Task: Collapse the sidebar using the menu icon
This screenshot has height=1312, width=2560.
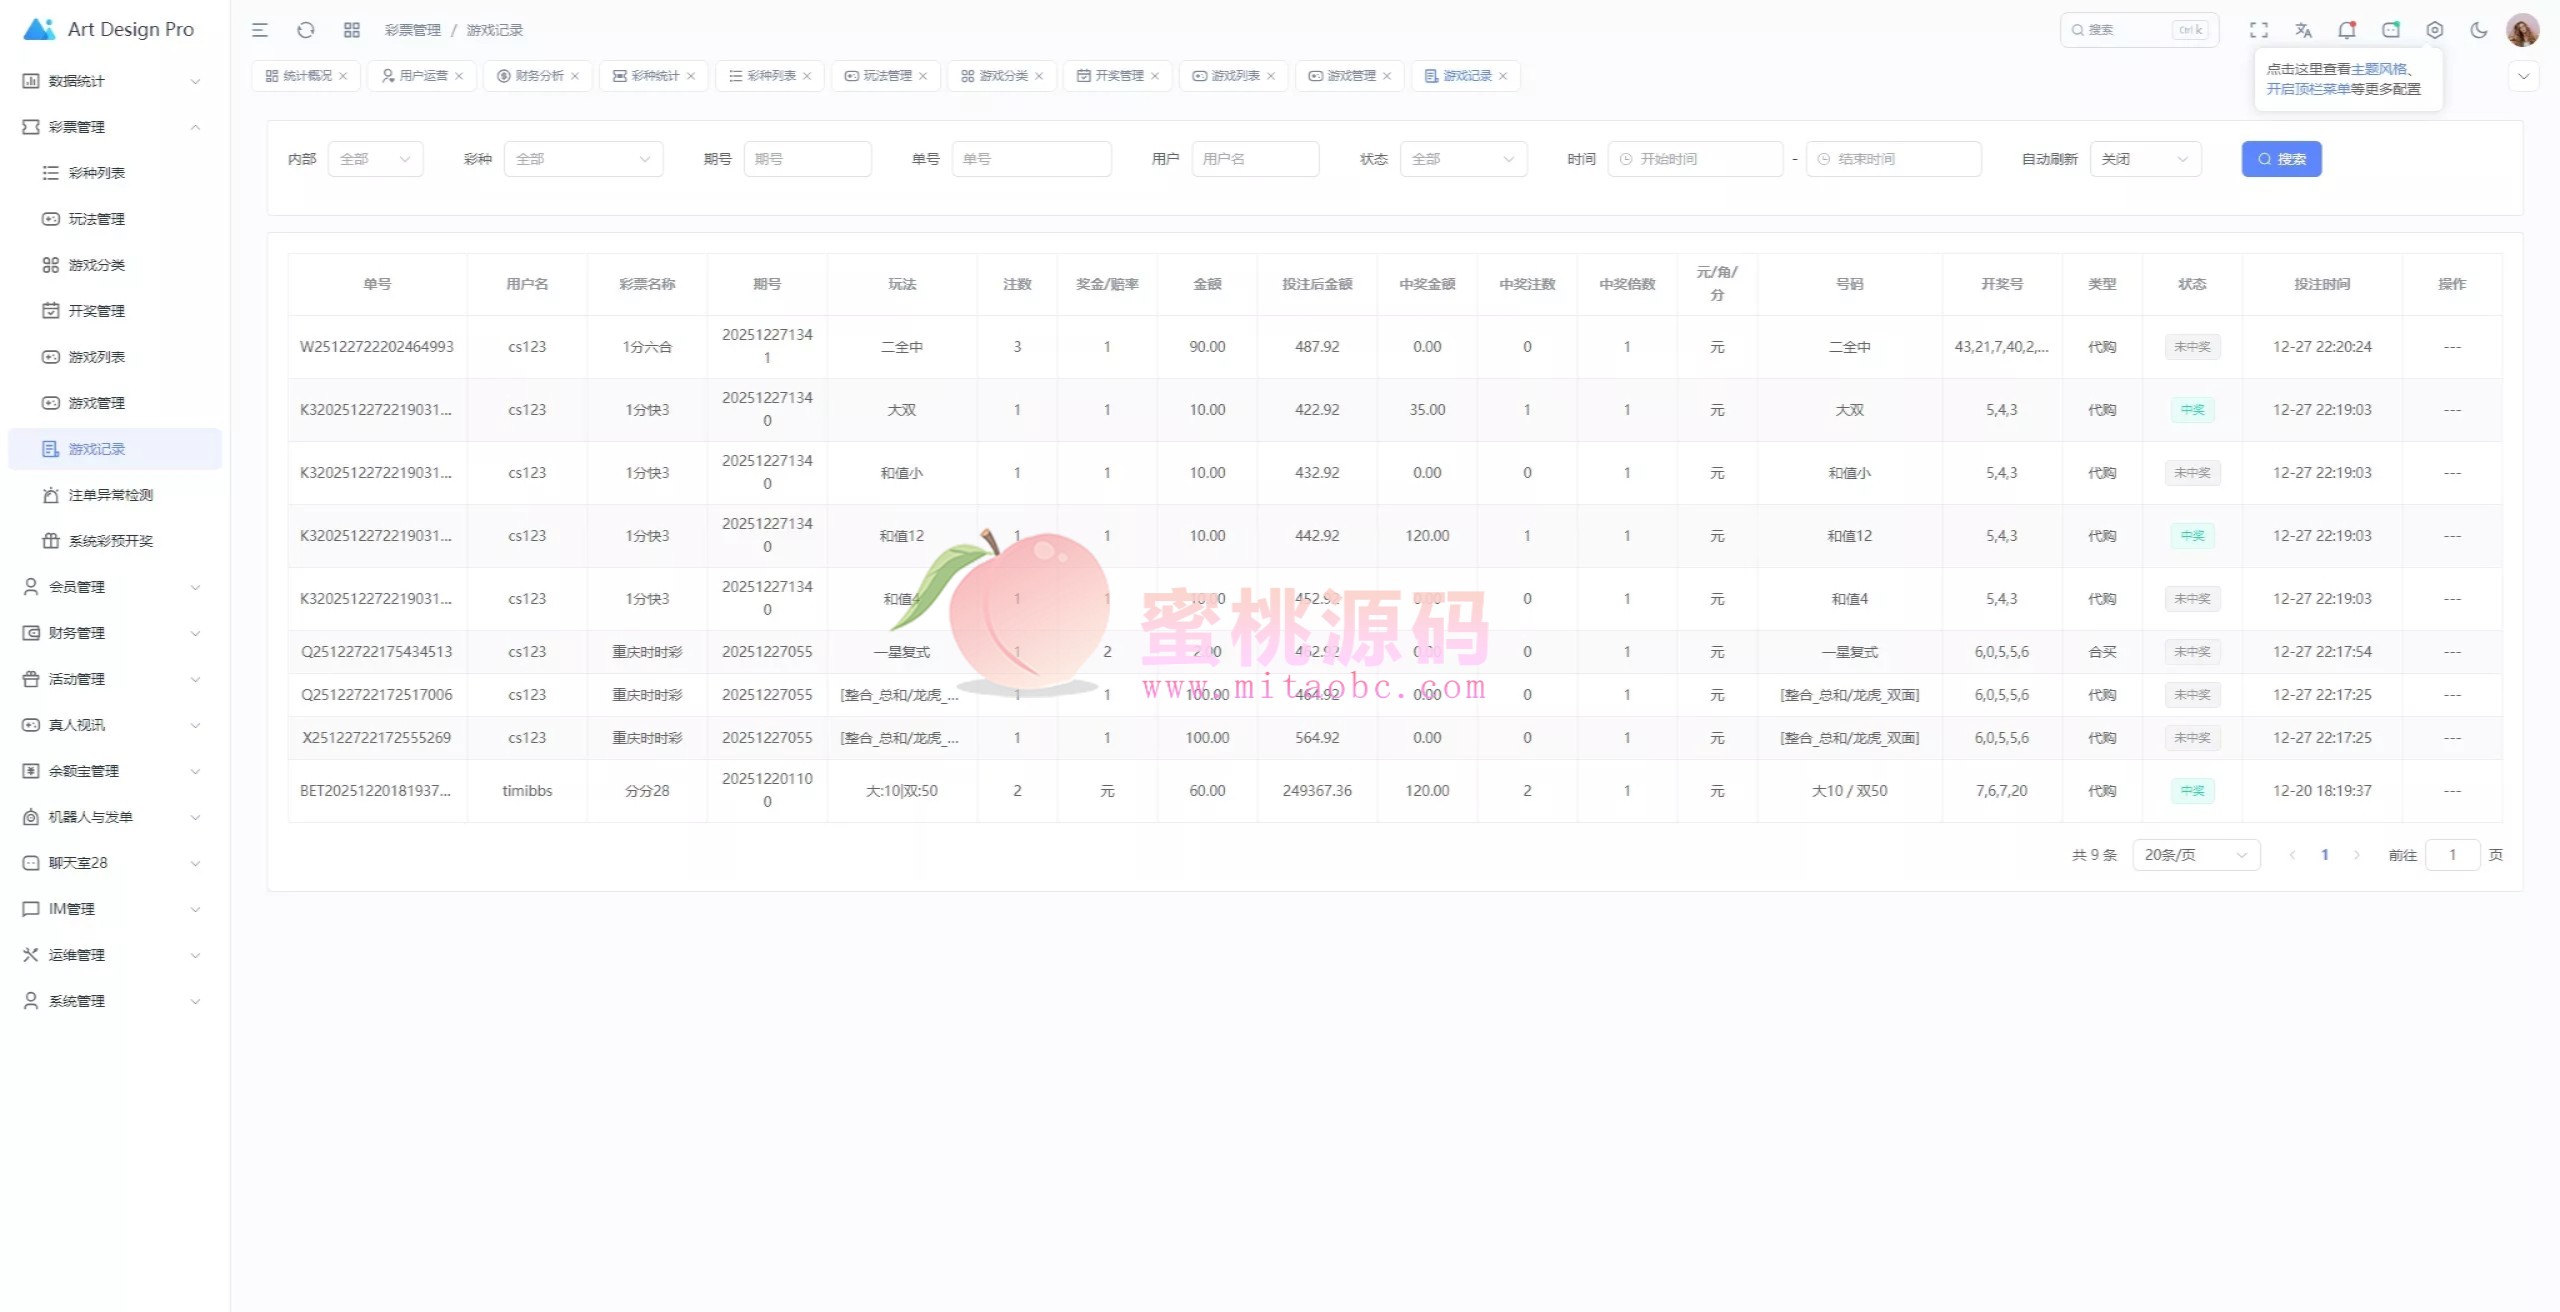Action: click(260, 30)
